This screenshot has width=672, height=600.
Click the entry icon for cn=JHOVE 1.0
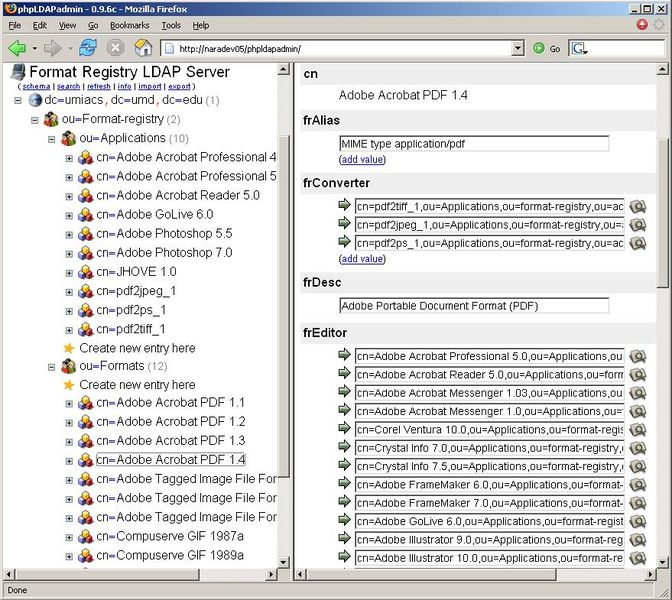pos(86,272)
